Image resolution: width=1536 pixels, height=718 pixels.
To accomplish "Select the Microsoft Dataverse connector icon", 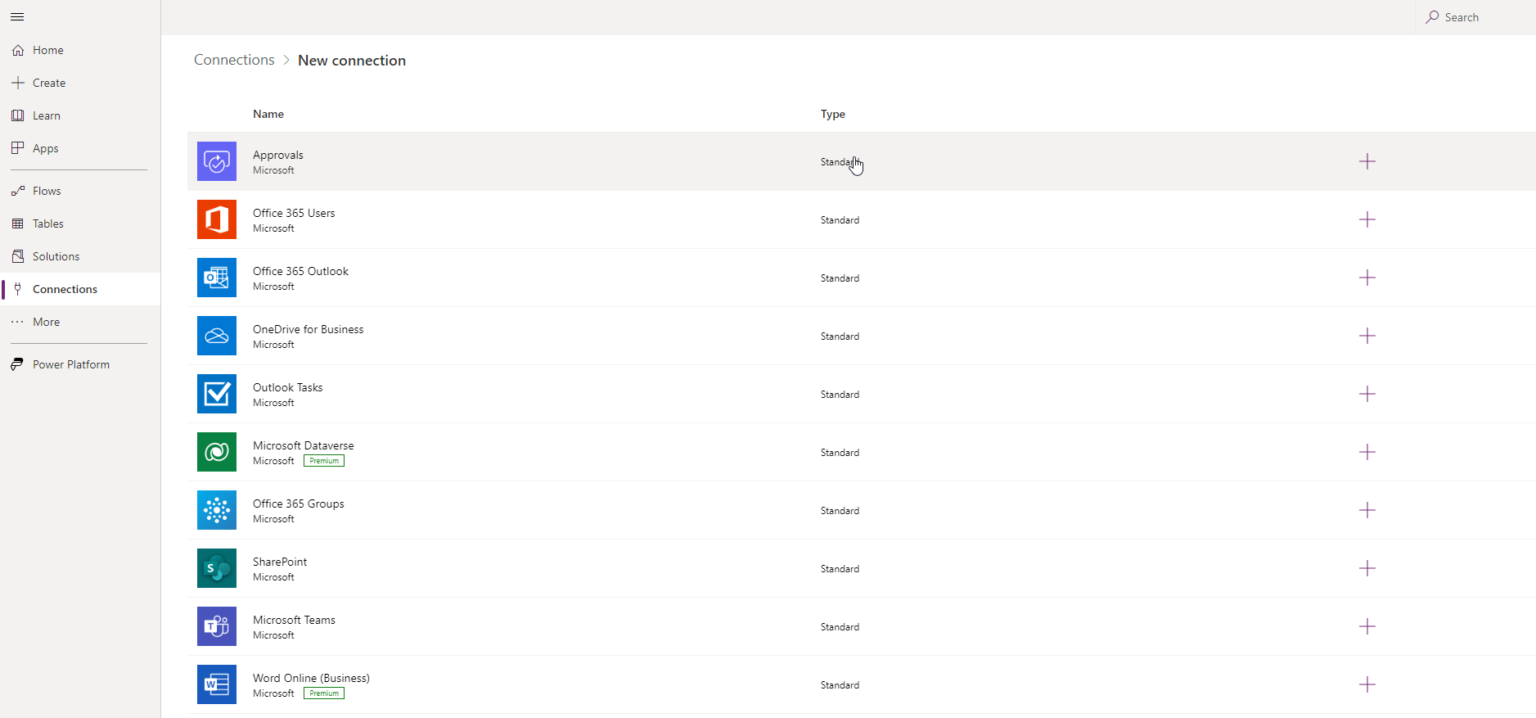I will (216, 451).
